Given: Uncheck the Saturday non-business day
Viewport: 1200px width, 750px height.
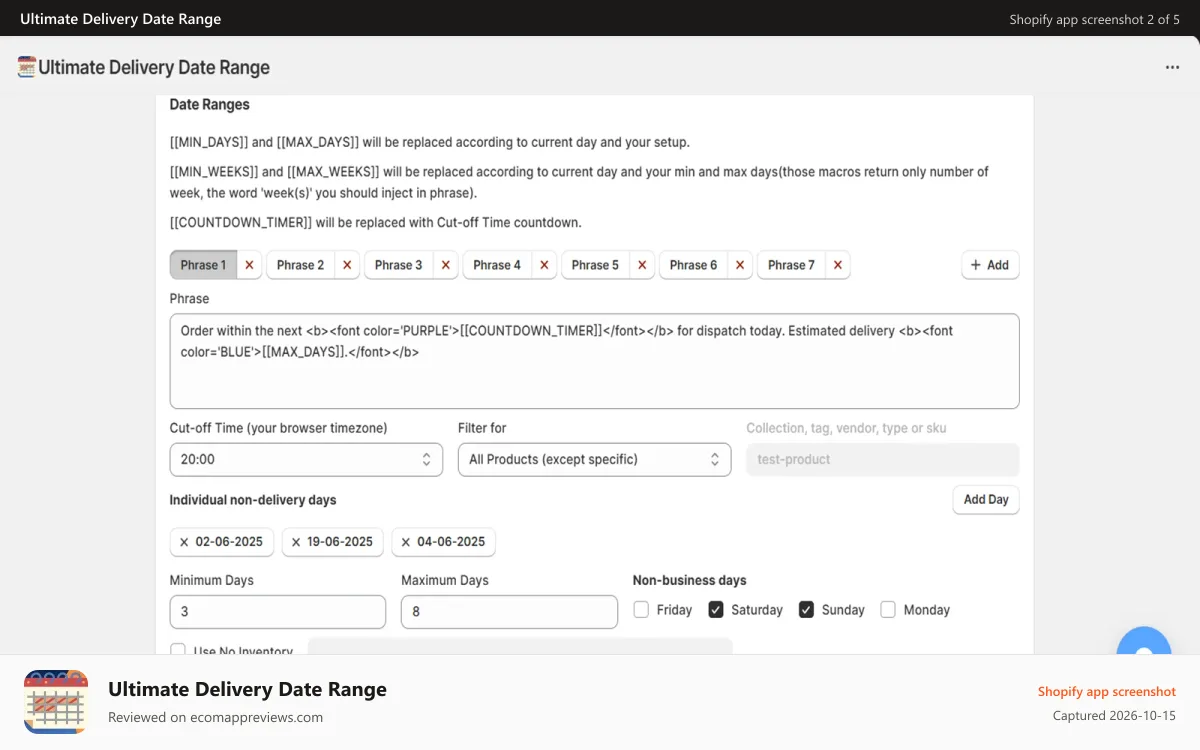Looking at the screenshot, I should click(x=716, y=609).
